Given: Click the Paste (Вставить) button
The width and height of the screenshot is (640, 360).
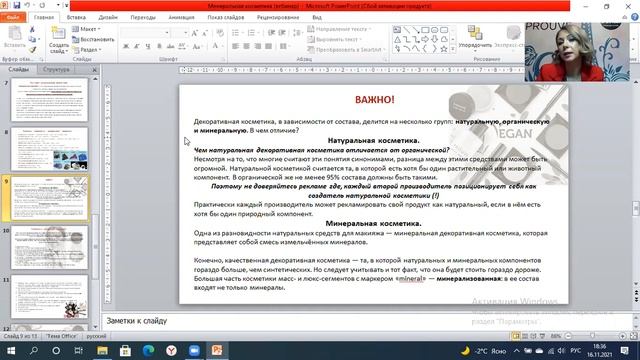Looking at the screenshot, I should (15, 38).
